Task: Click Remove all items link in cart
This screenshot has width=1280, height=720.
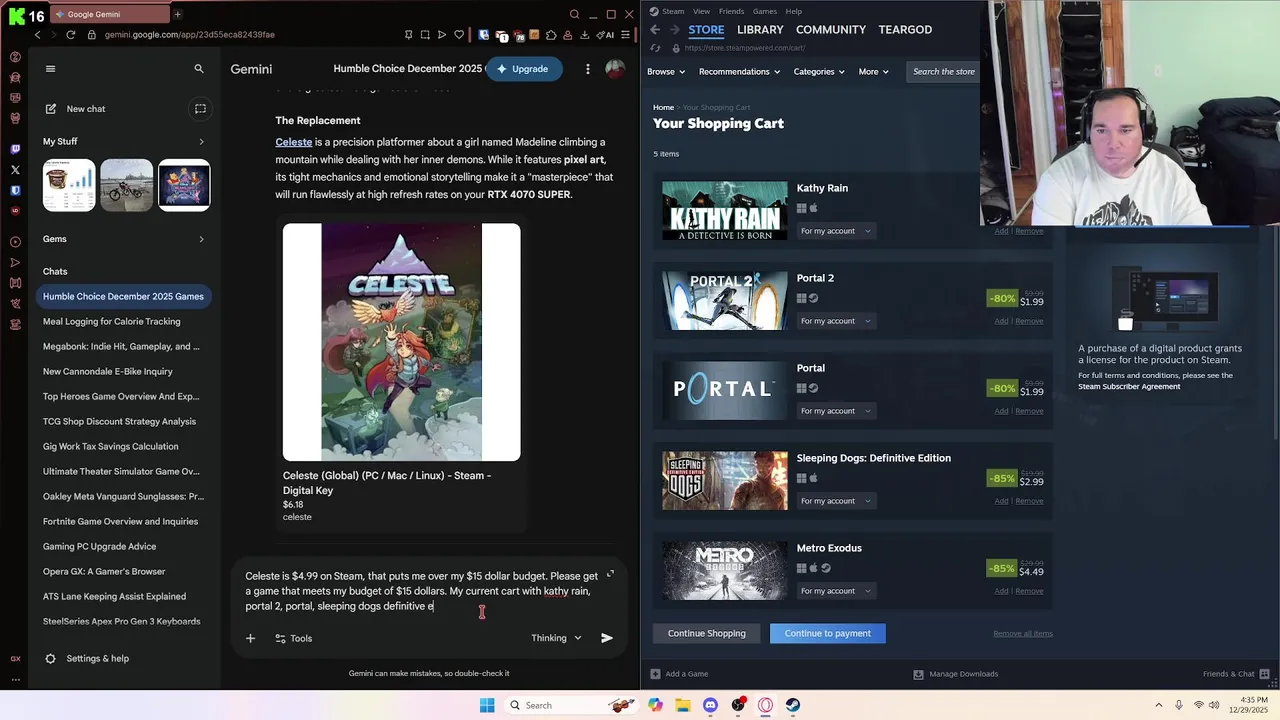Action: point(1022,633)
